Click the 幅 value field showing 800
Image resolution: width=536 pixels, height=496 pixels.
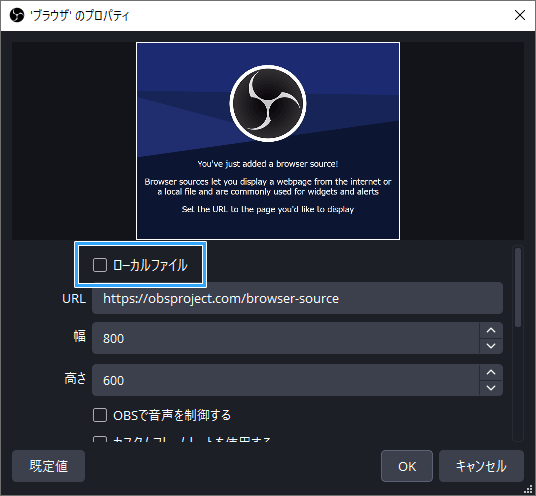(x=285, y=338)
